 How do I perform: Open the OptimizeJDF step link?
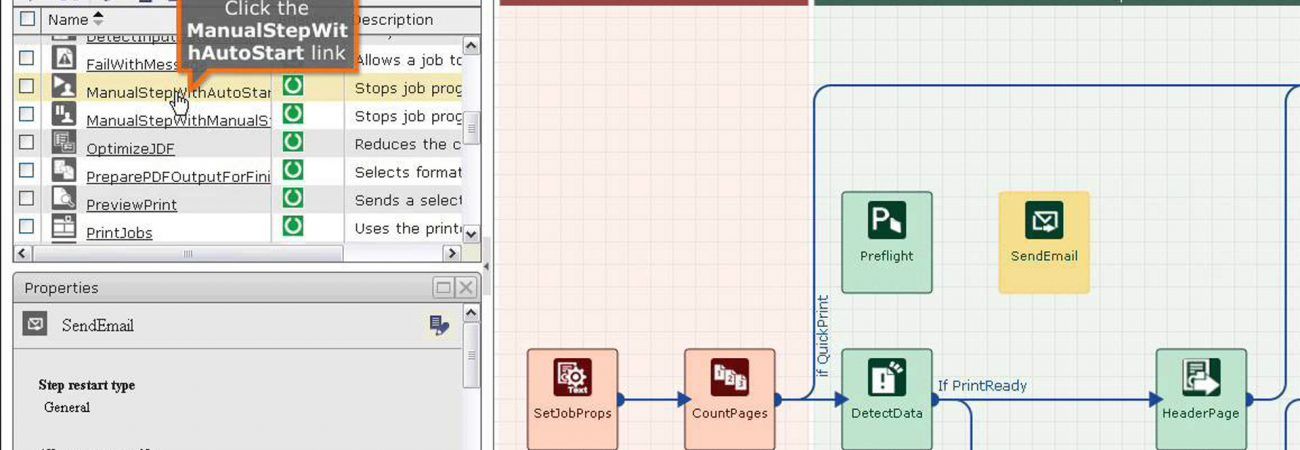(x=130, y=149)
